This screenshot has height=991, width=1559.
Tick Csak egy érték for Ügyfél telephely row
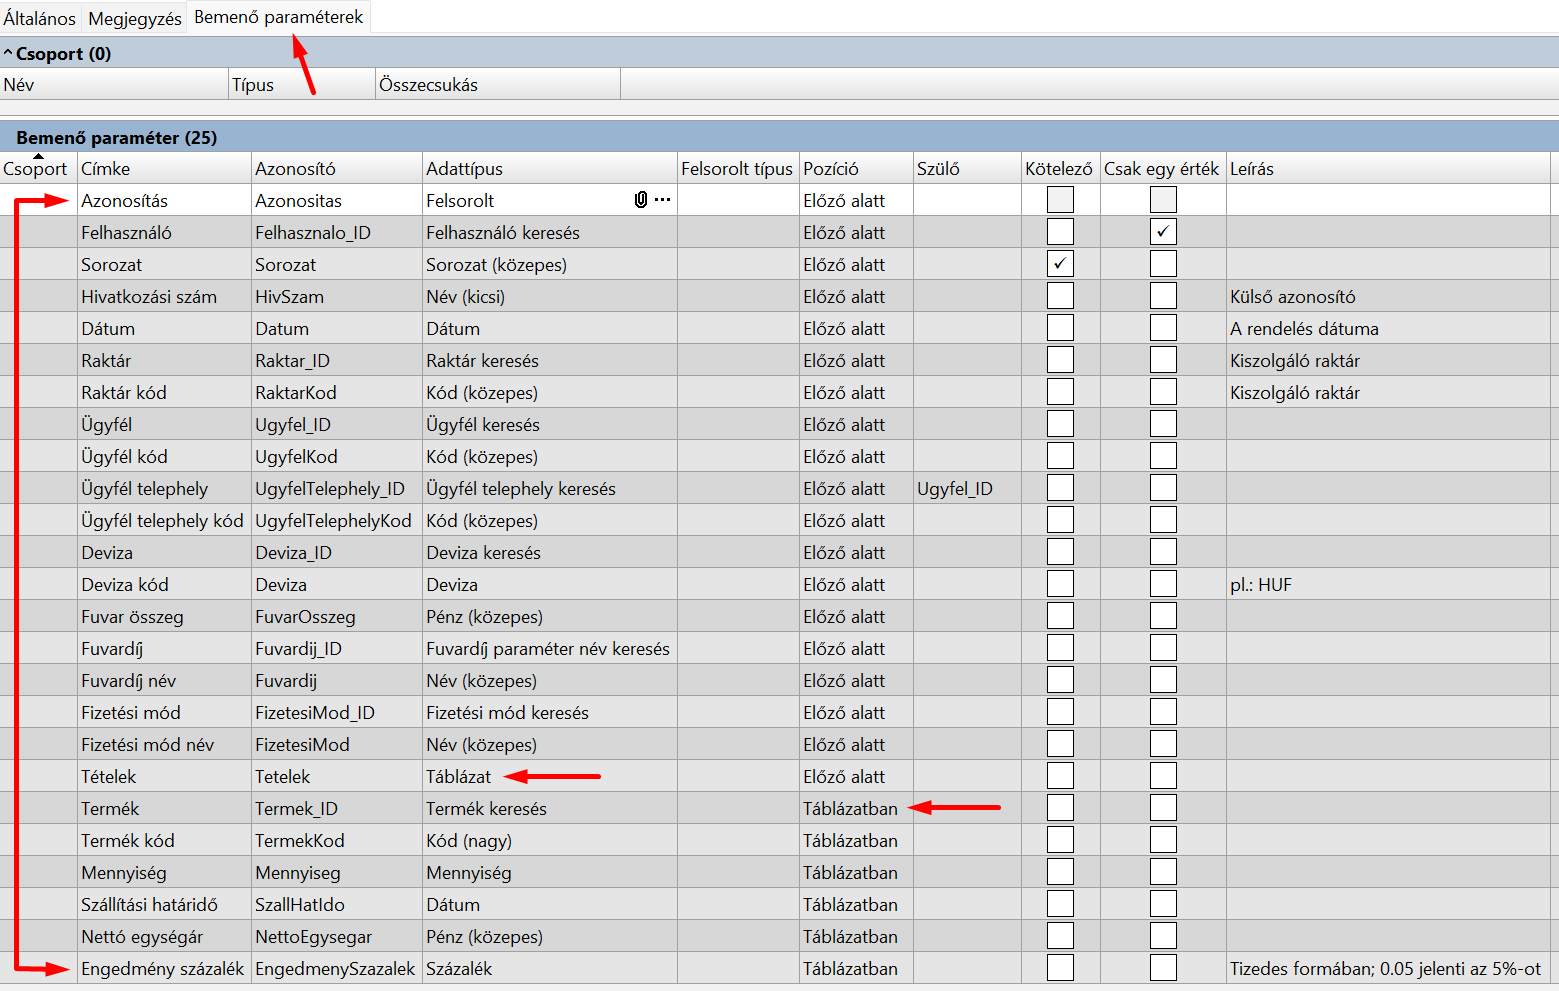point(1163,488)
